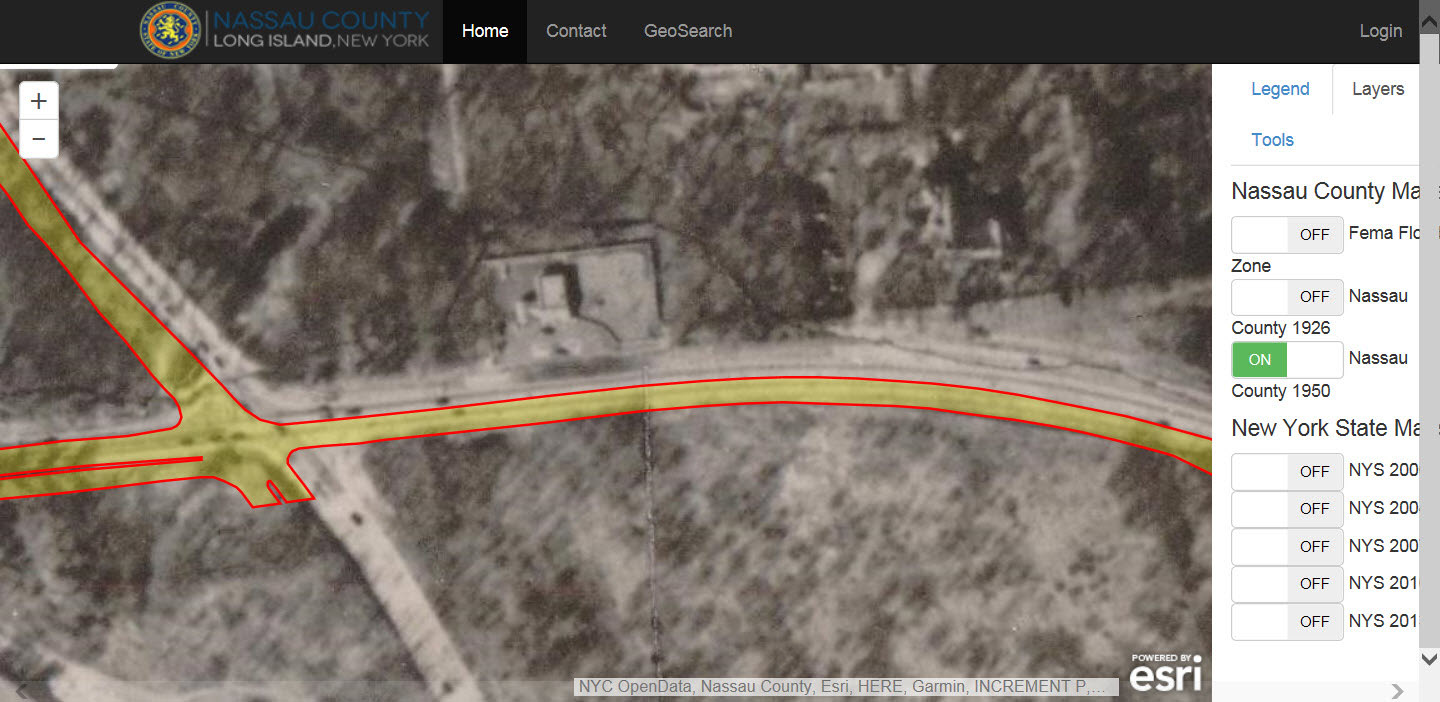Open the Tools tab
1440x702 pixels.
pos(1272,140)
